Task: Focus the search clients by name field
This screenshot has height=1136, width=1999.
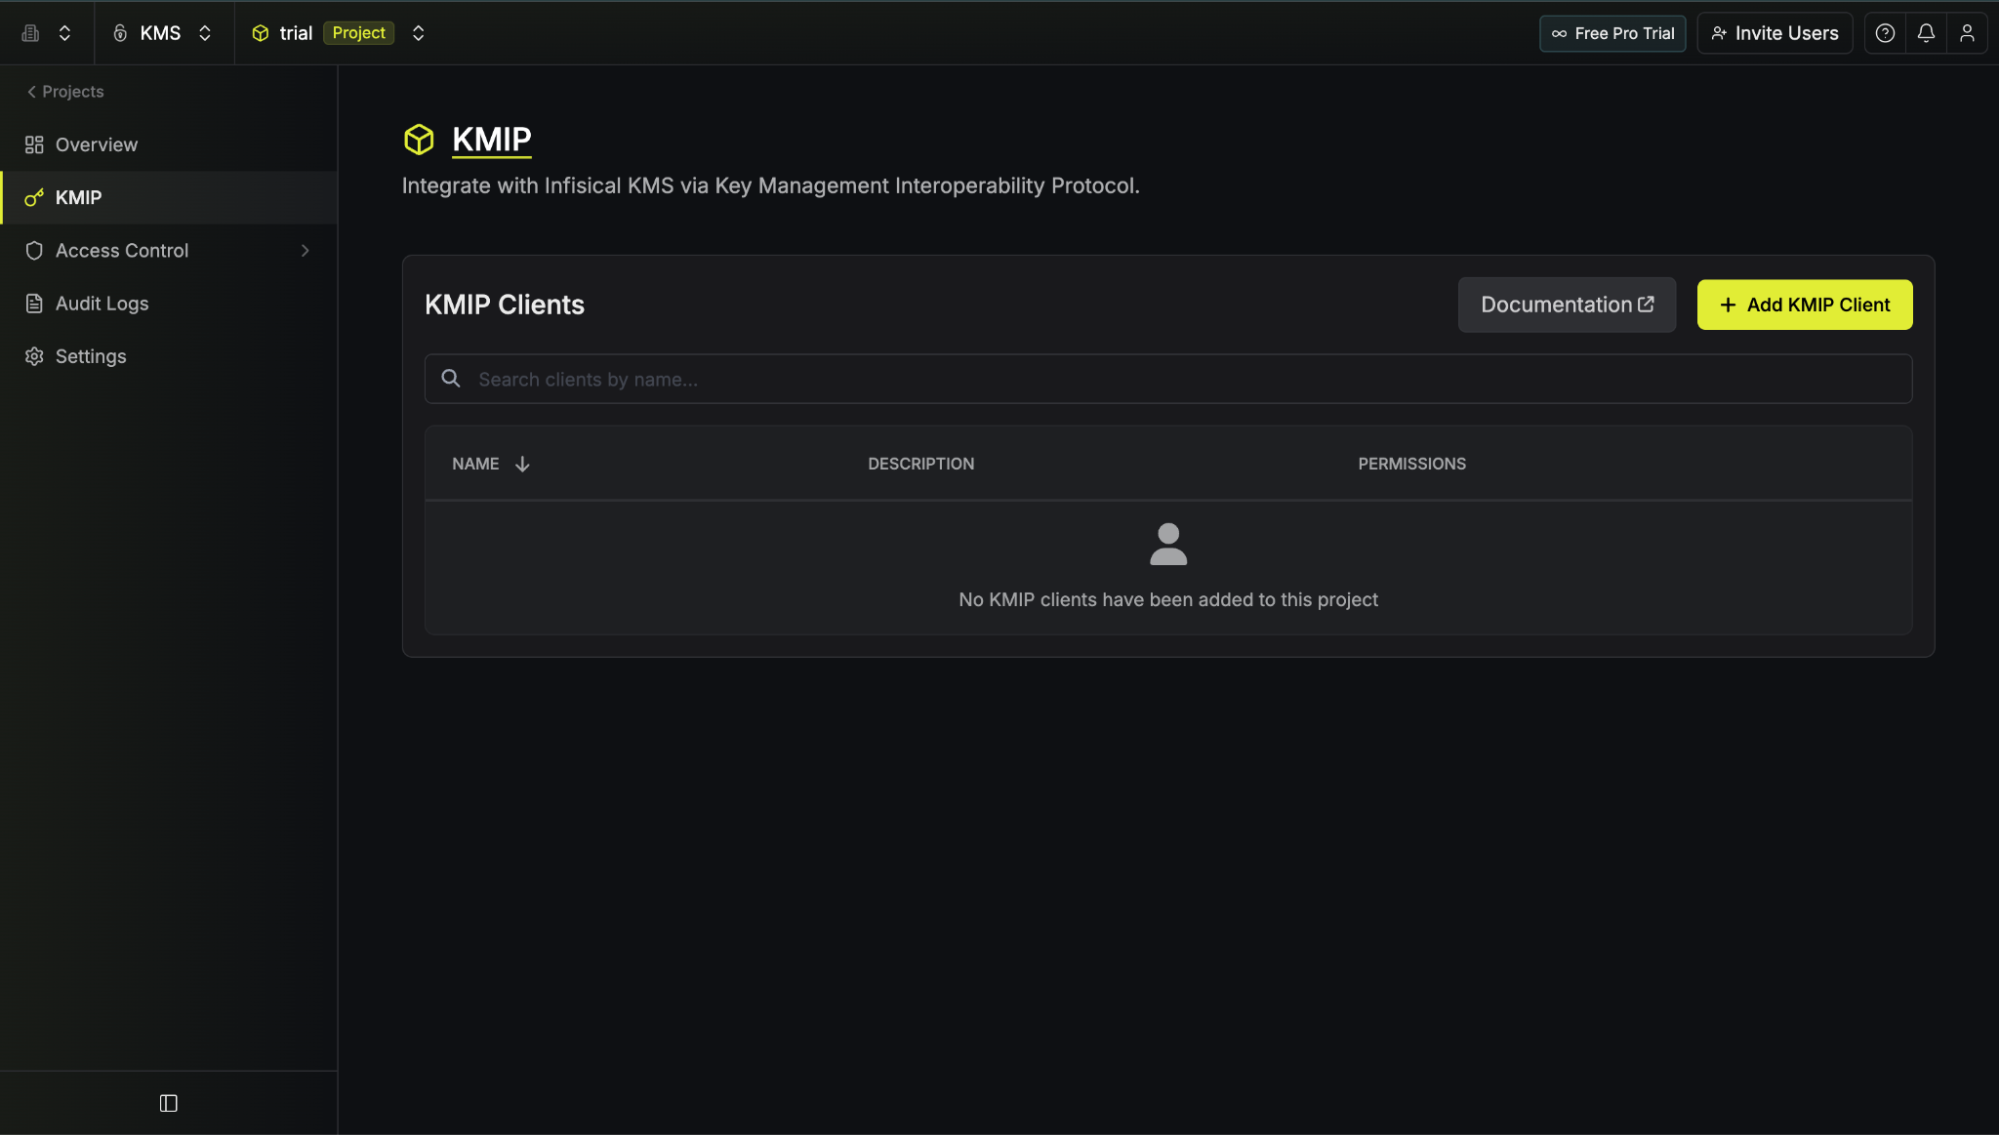Action: coord(1168,379)
